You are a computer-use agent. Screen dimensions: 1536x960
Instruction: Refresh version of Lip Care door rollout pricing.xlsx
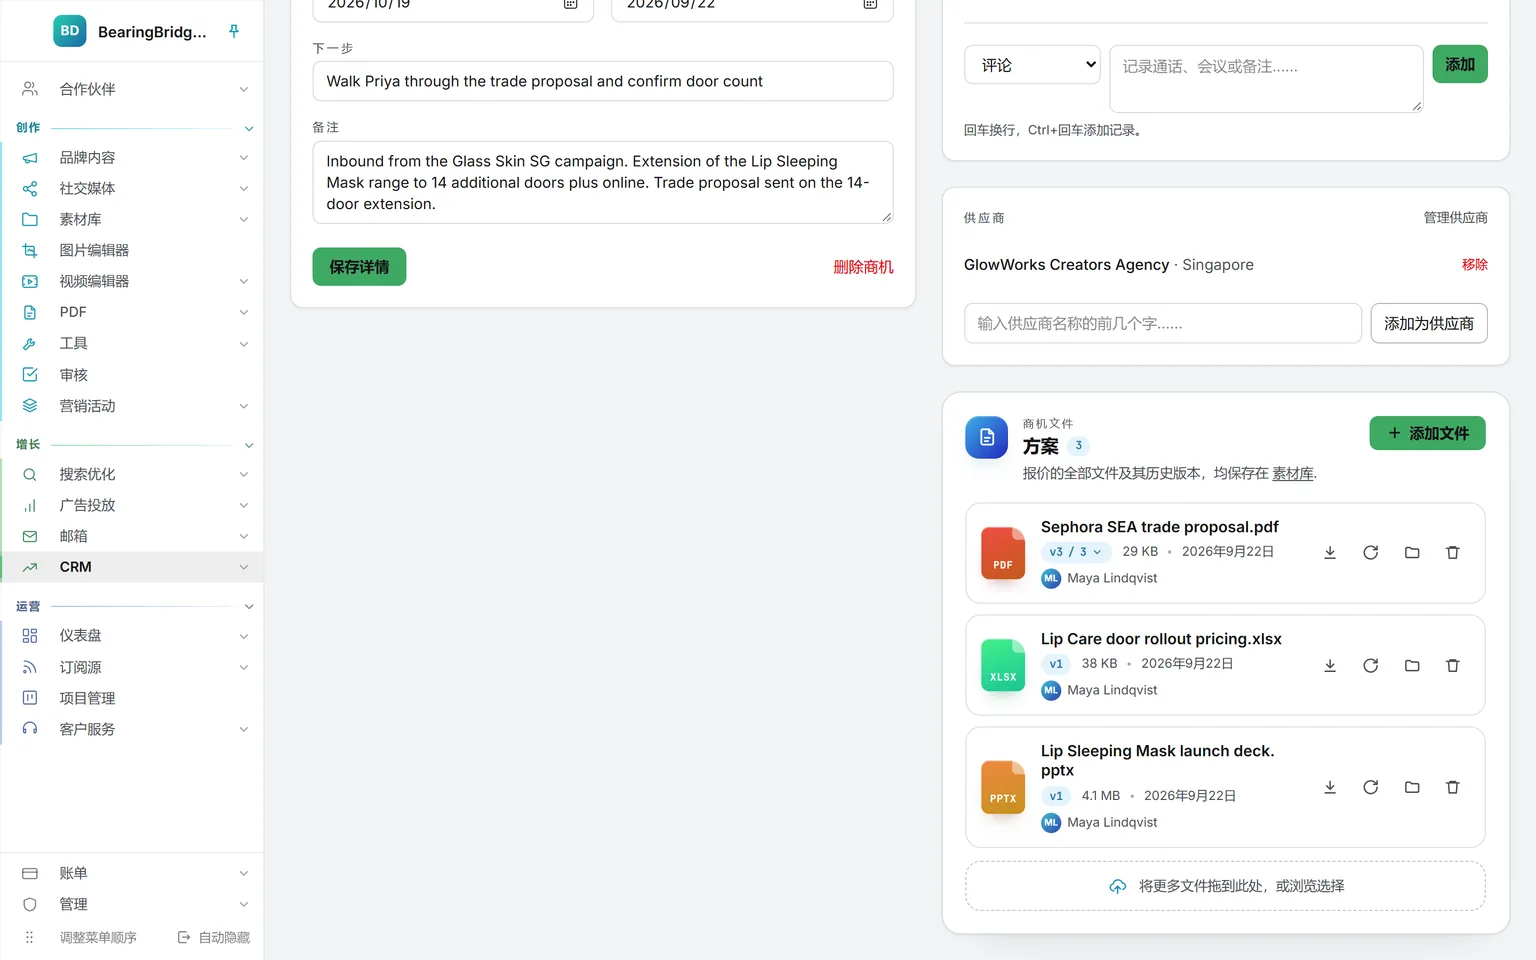pyautogui.click(x=1371, y=665)
